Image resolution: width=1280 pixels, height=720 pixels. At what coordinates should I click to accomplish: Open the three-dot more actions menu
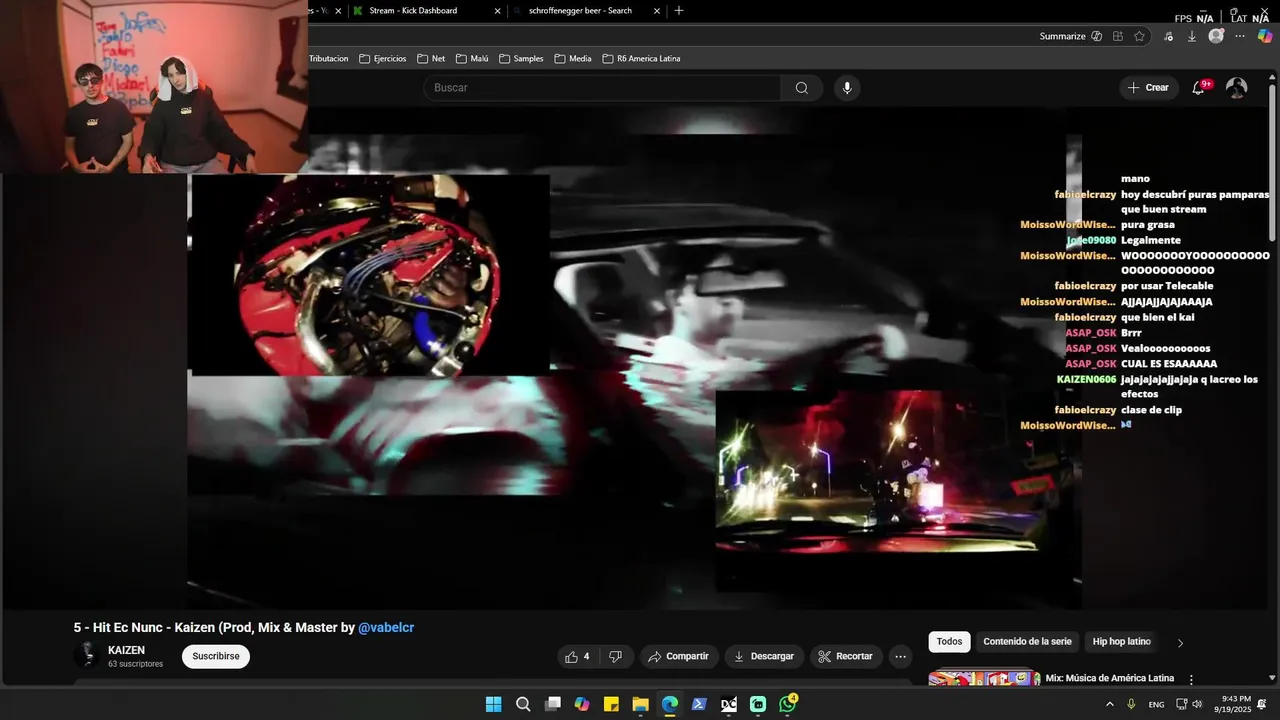[x=900, y=656]
